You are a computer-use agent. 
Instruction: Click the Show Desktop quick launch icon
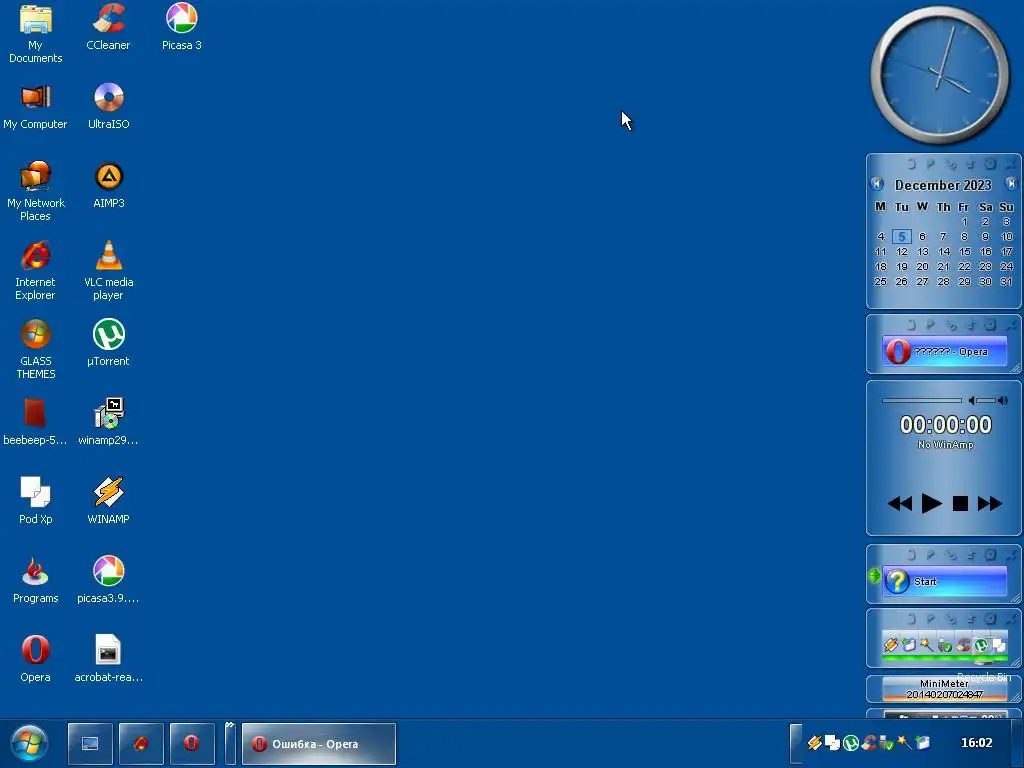click(x=90, y=743)
